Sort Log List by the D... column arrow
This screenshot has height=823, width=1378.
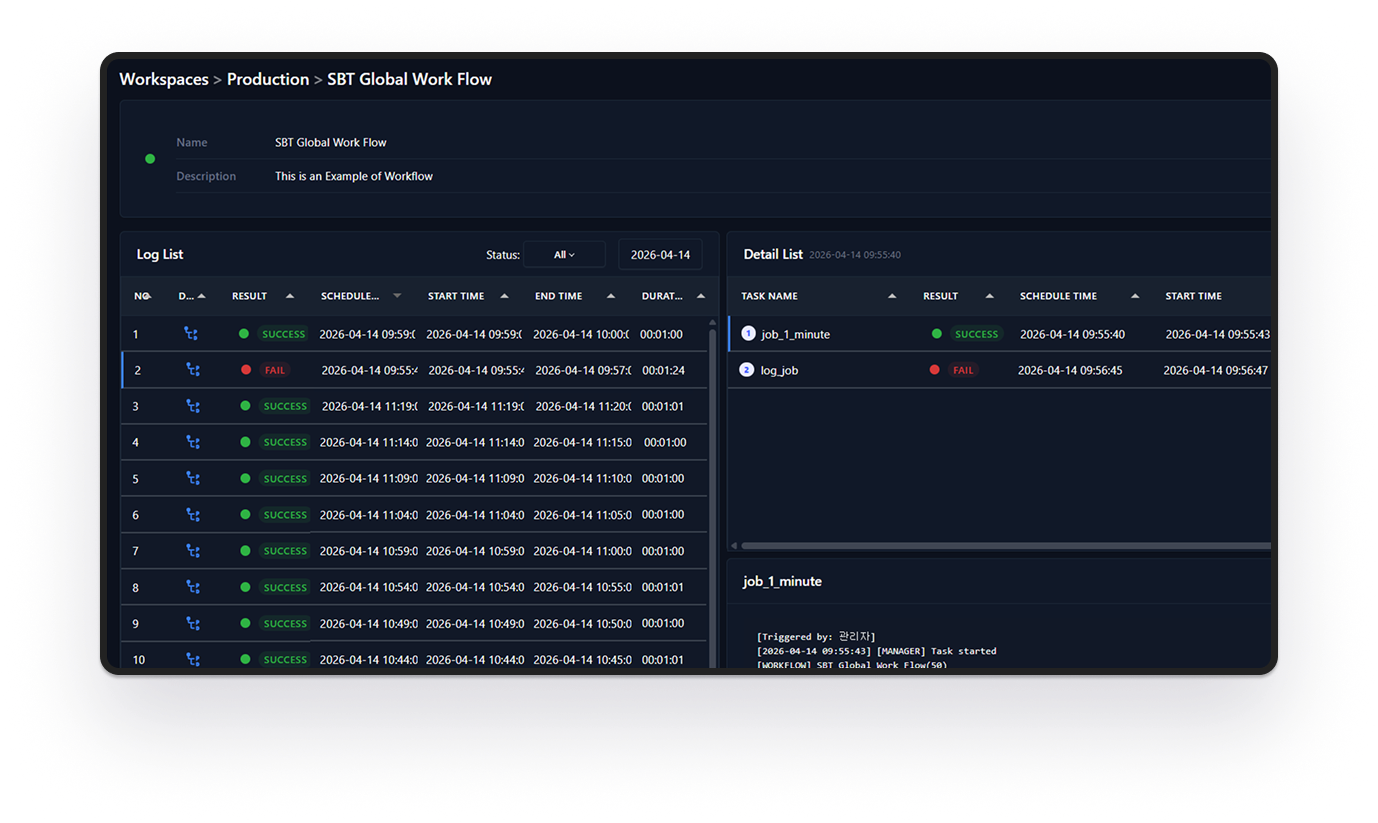[x=202, y=296]
